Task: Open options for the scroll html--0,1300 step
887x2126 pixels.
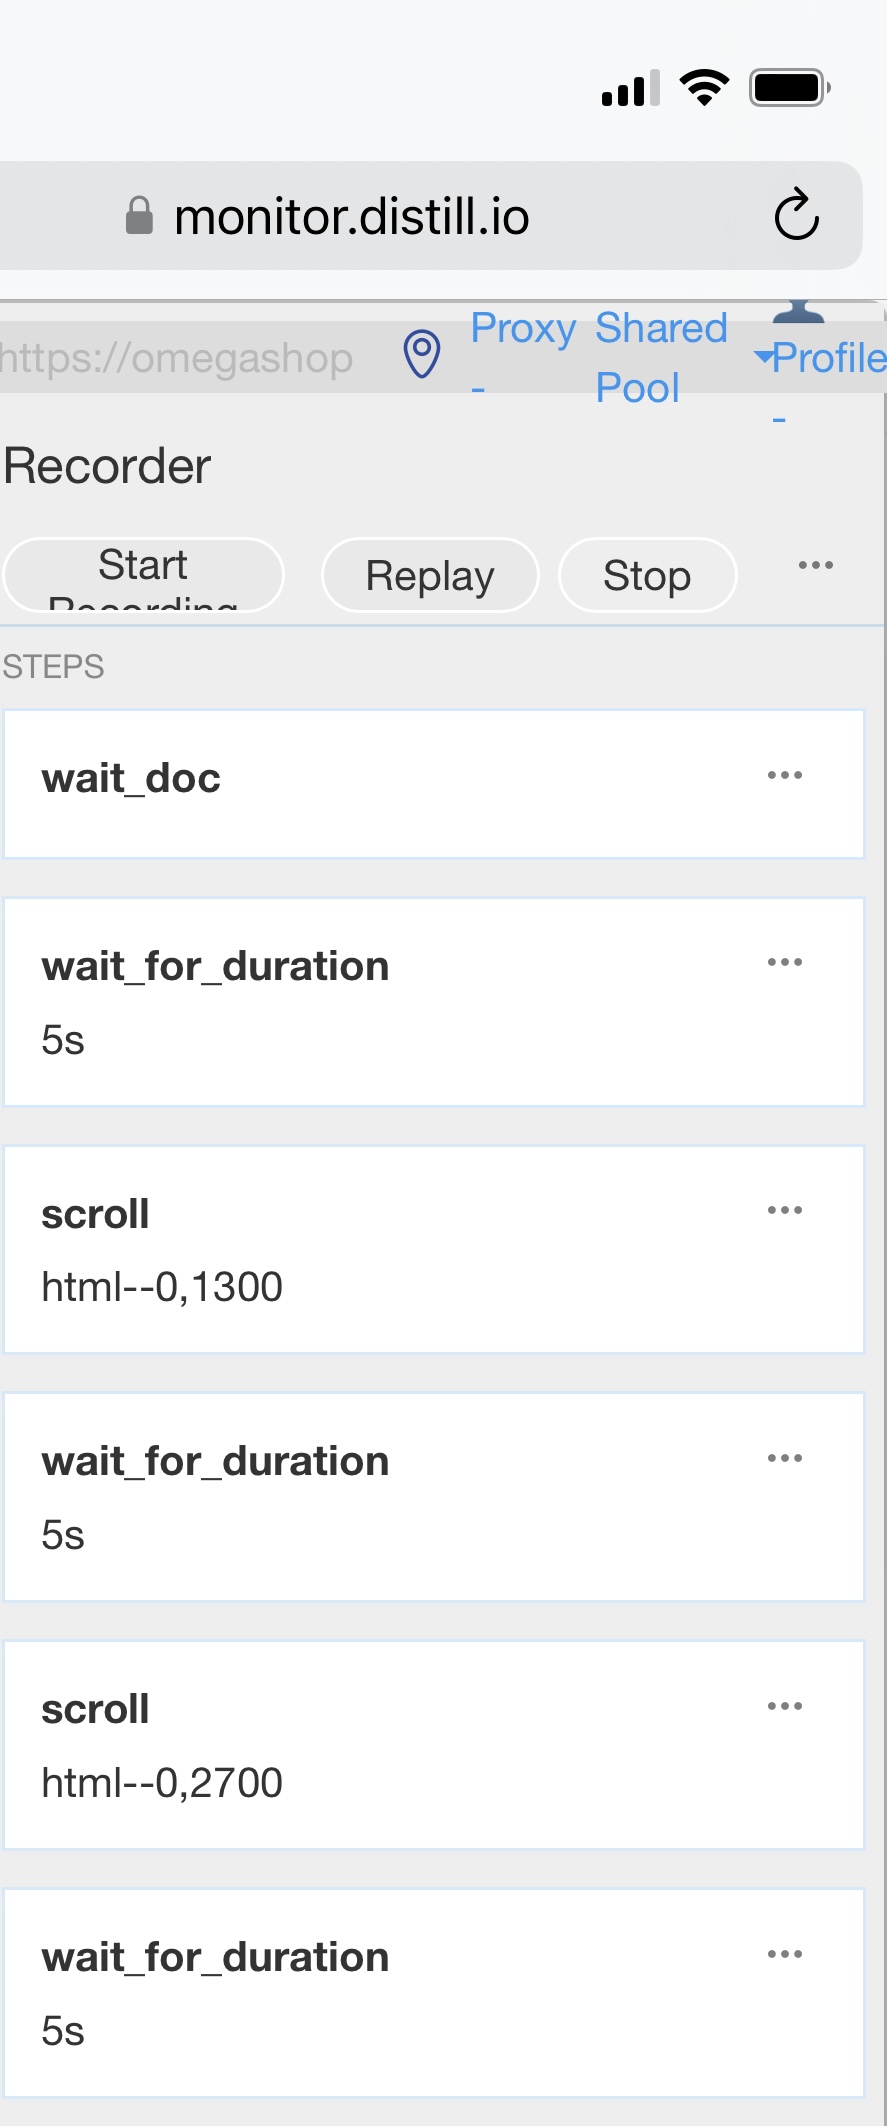Action: pyautogui.click(x=785, y=1210)
